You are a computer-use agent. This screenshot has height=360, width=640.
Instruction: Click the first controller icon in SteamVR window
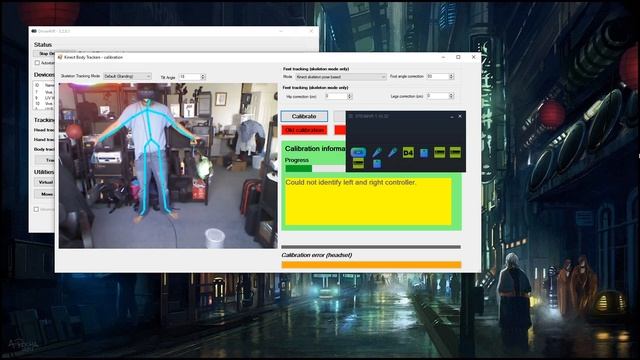pyautogui.click(x=376, y=153)
